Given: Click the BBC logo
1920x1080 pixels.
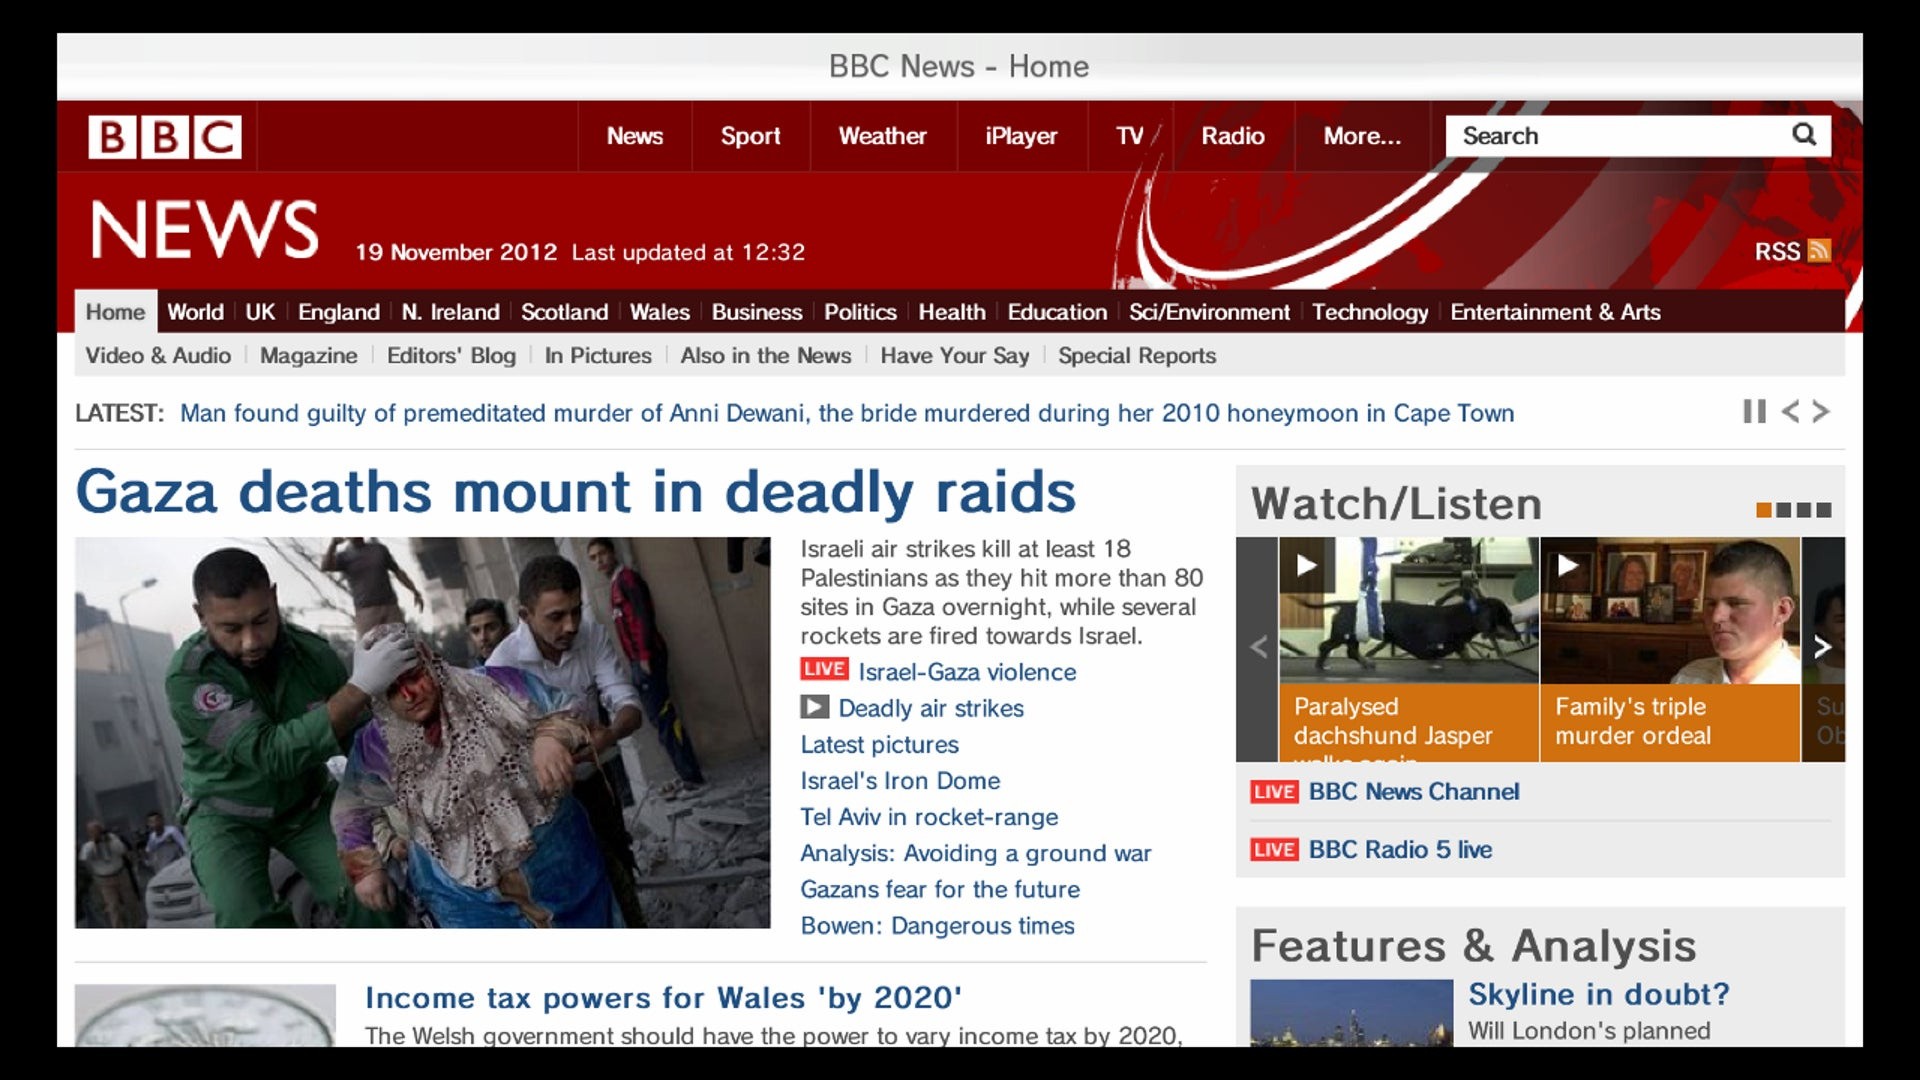Looking at the screenshot, I should pos(165,137).
